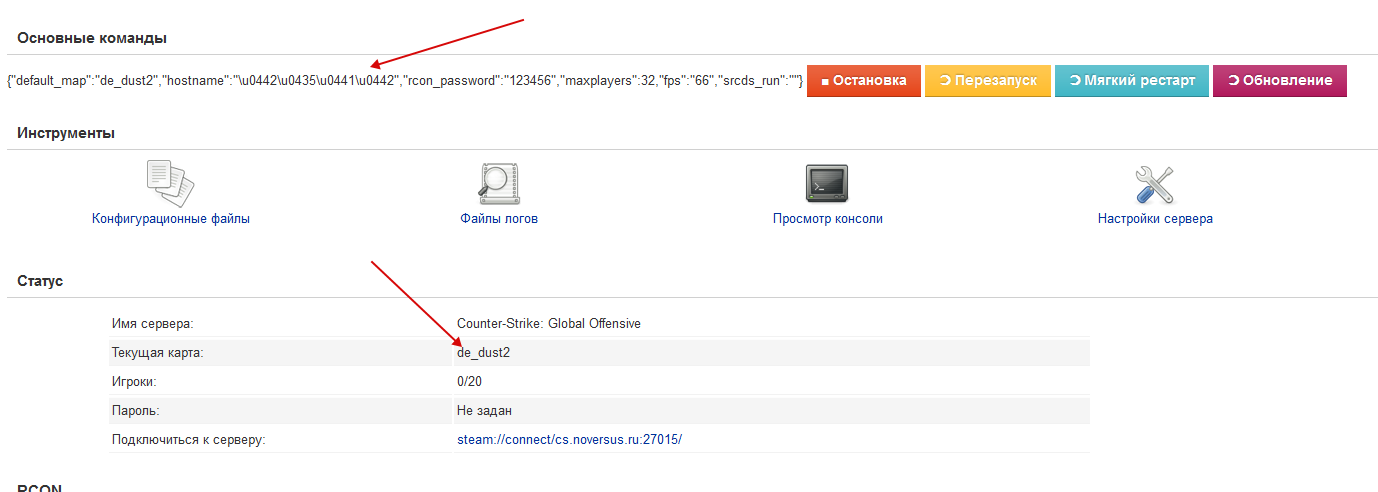Click the Пароль value Не задан

[x=485, y=411]
